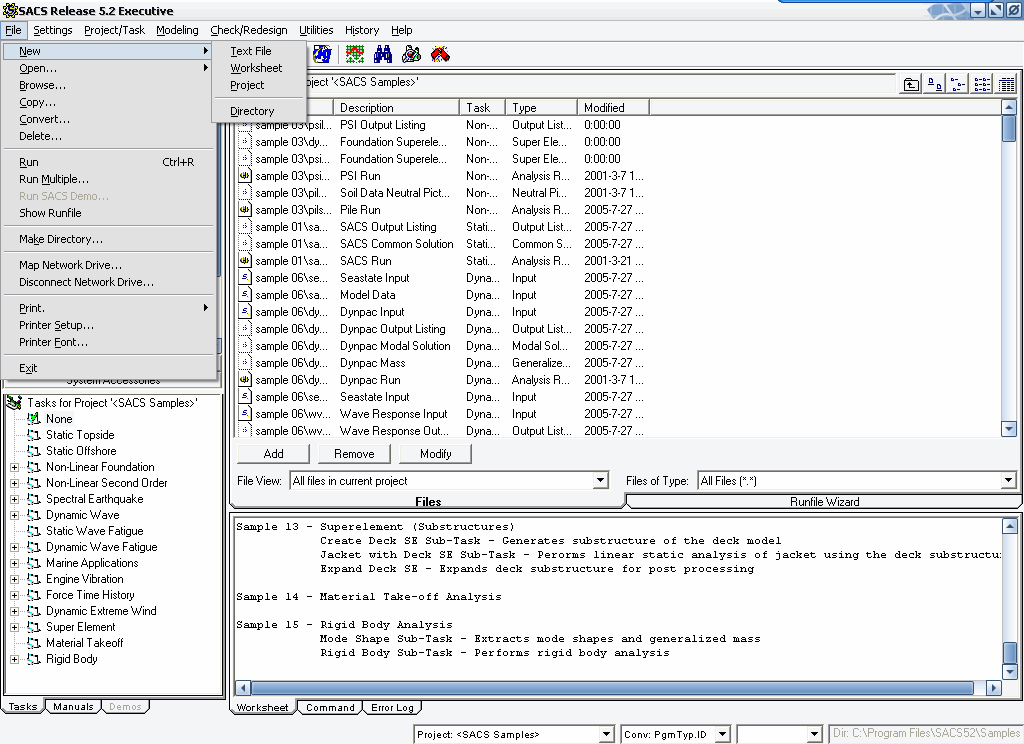1024x744 pixels.
Task: Click the magnifier inspection toolbar icon
Action: click(x=411, y=54)
